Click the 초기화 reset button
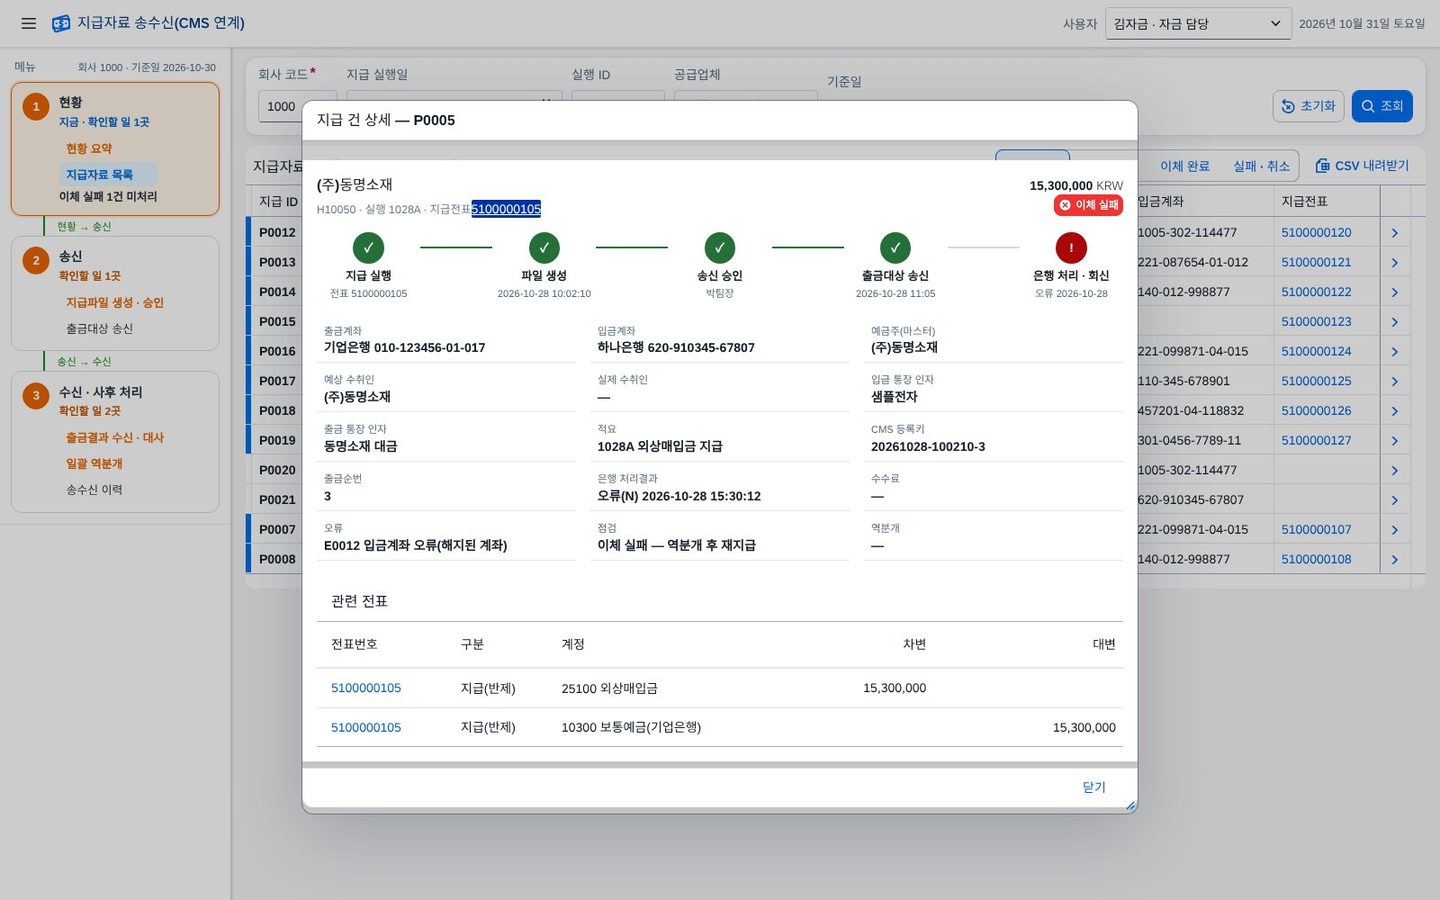The height and width of the screenshot is (900, 1440). [1308, 106]
